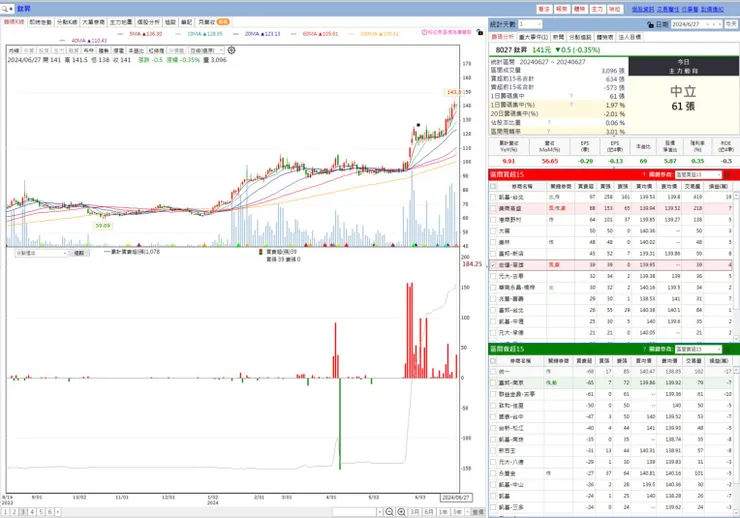Viewport: 740px width, 518px height.
Task: Go to chart page 4
Action: [32, 512]
